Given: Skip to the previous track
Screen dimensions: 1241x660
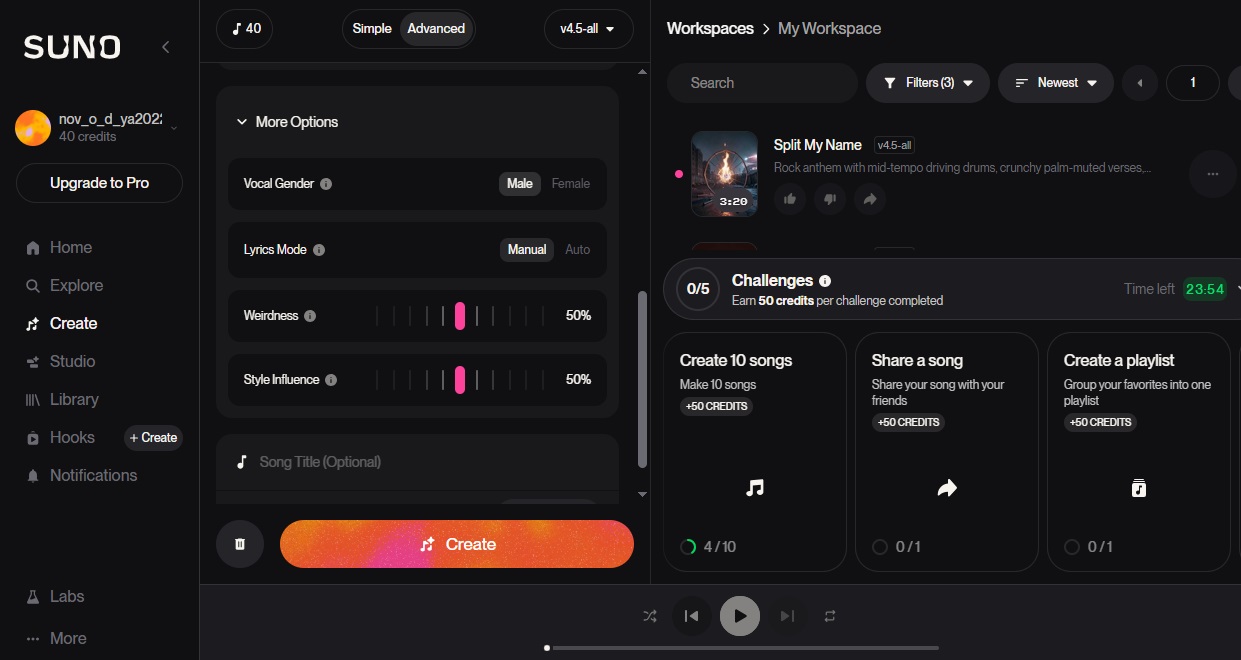Looking at the screenshot, I should pyautogui.click(x=691, y=616).
